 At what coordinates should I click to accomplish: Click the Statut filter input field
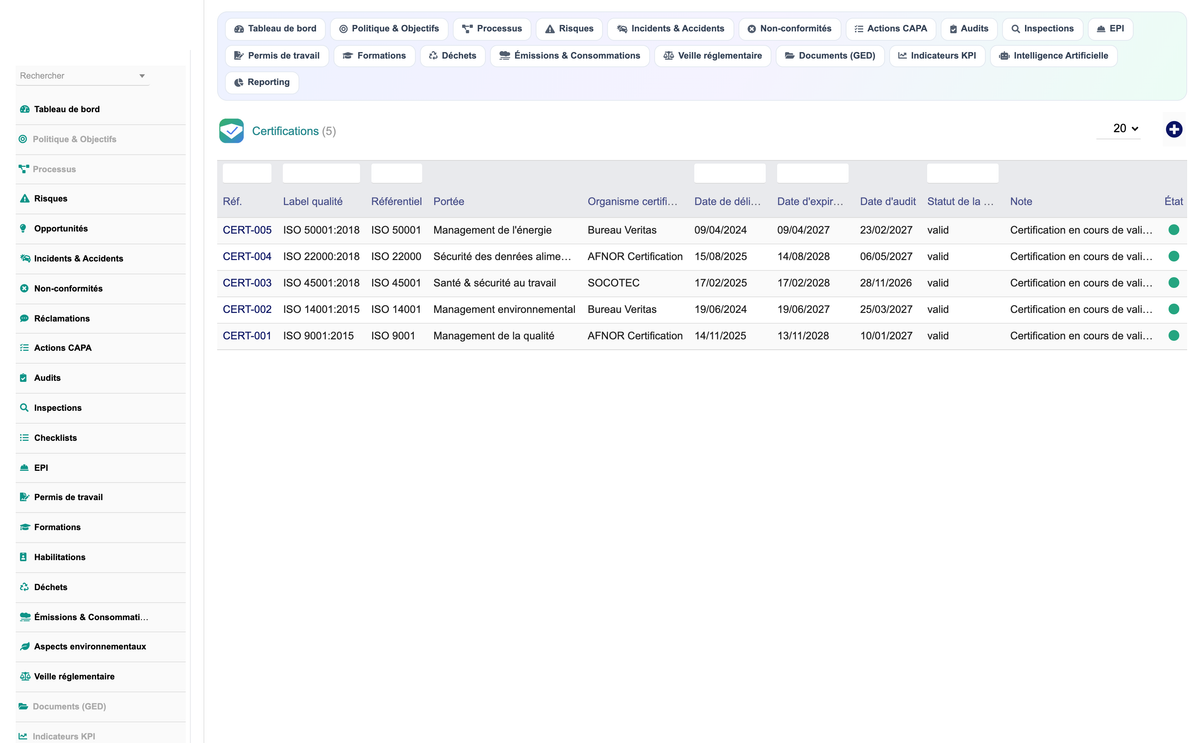[x=962, y=173]
